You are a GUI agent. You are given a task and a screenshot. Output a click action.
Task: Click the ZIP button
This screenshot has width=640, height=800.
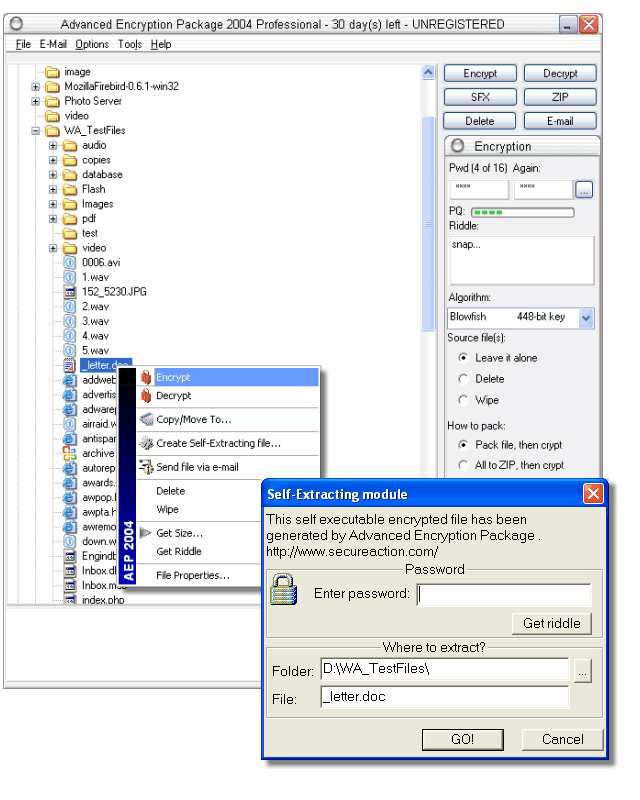tap(560, 97)
